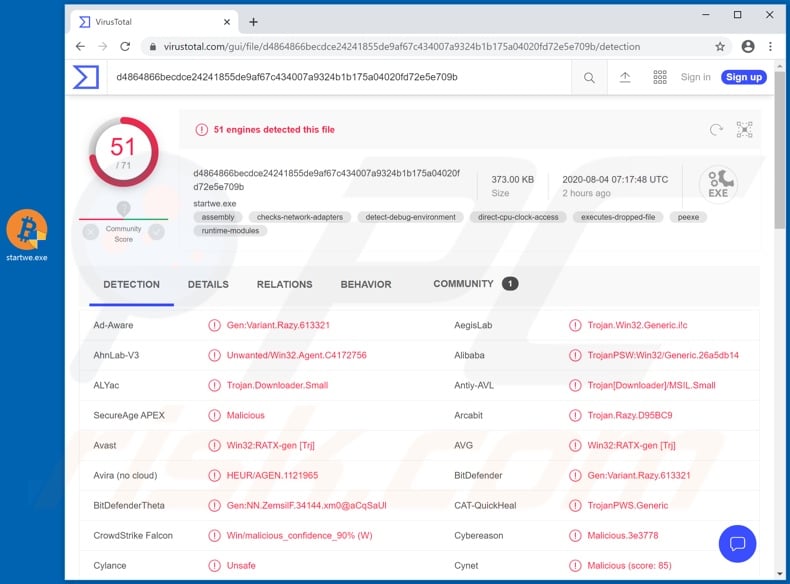The height and width of the screenshot is (584, 790).
Task: Click the runtime-modules tag
Action: (x=230, y=231)
